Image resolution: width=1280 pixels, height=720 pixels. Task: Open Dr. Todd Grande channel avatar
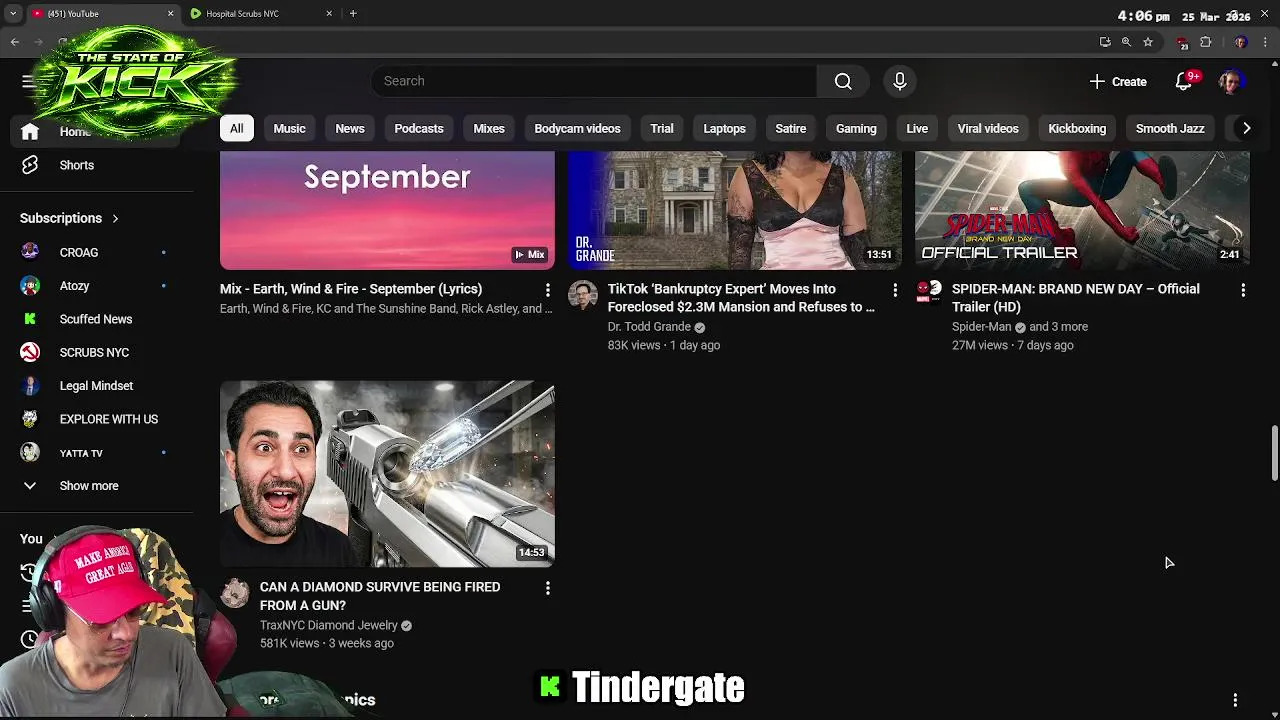[583, 295]
